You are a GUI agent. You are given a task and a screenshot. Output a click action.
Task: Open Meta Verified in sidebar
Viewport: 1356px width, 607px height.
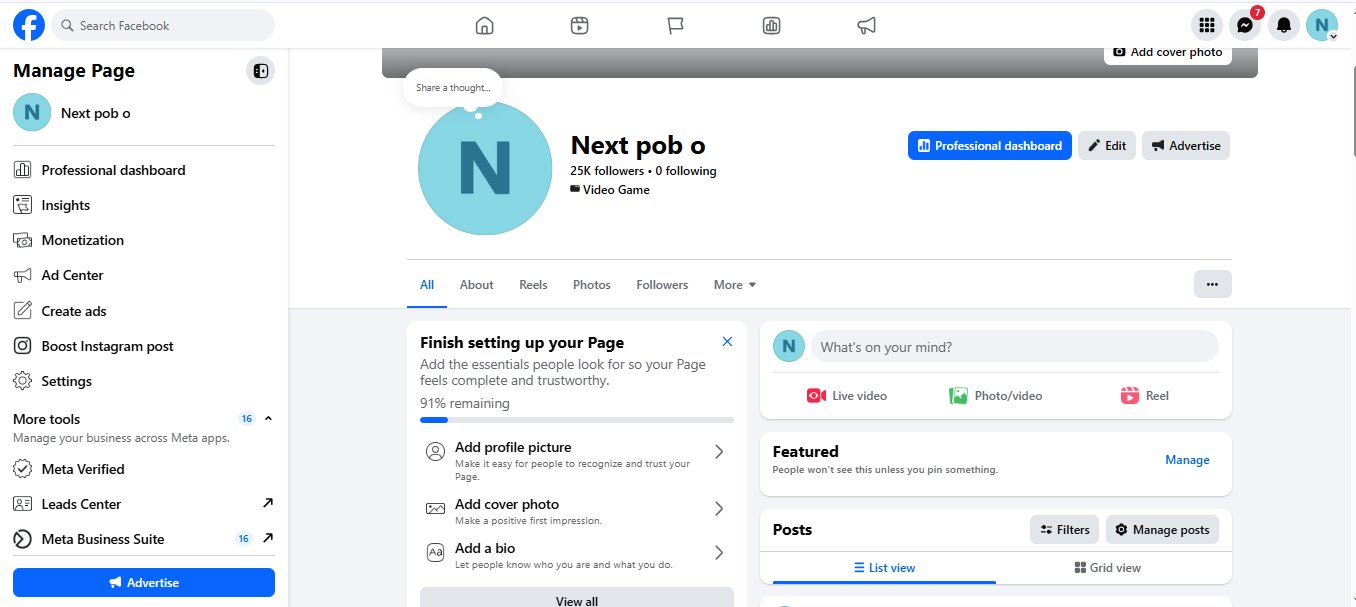coord(143,469)
